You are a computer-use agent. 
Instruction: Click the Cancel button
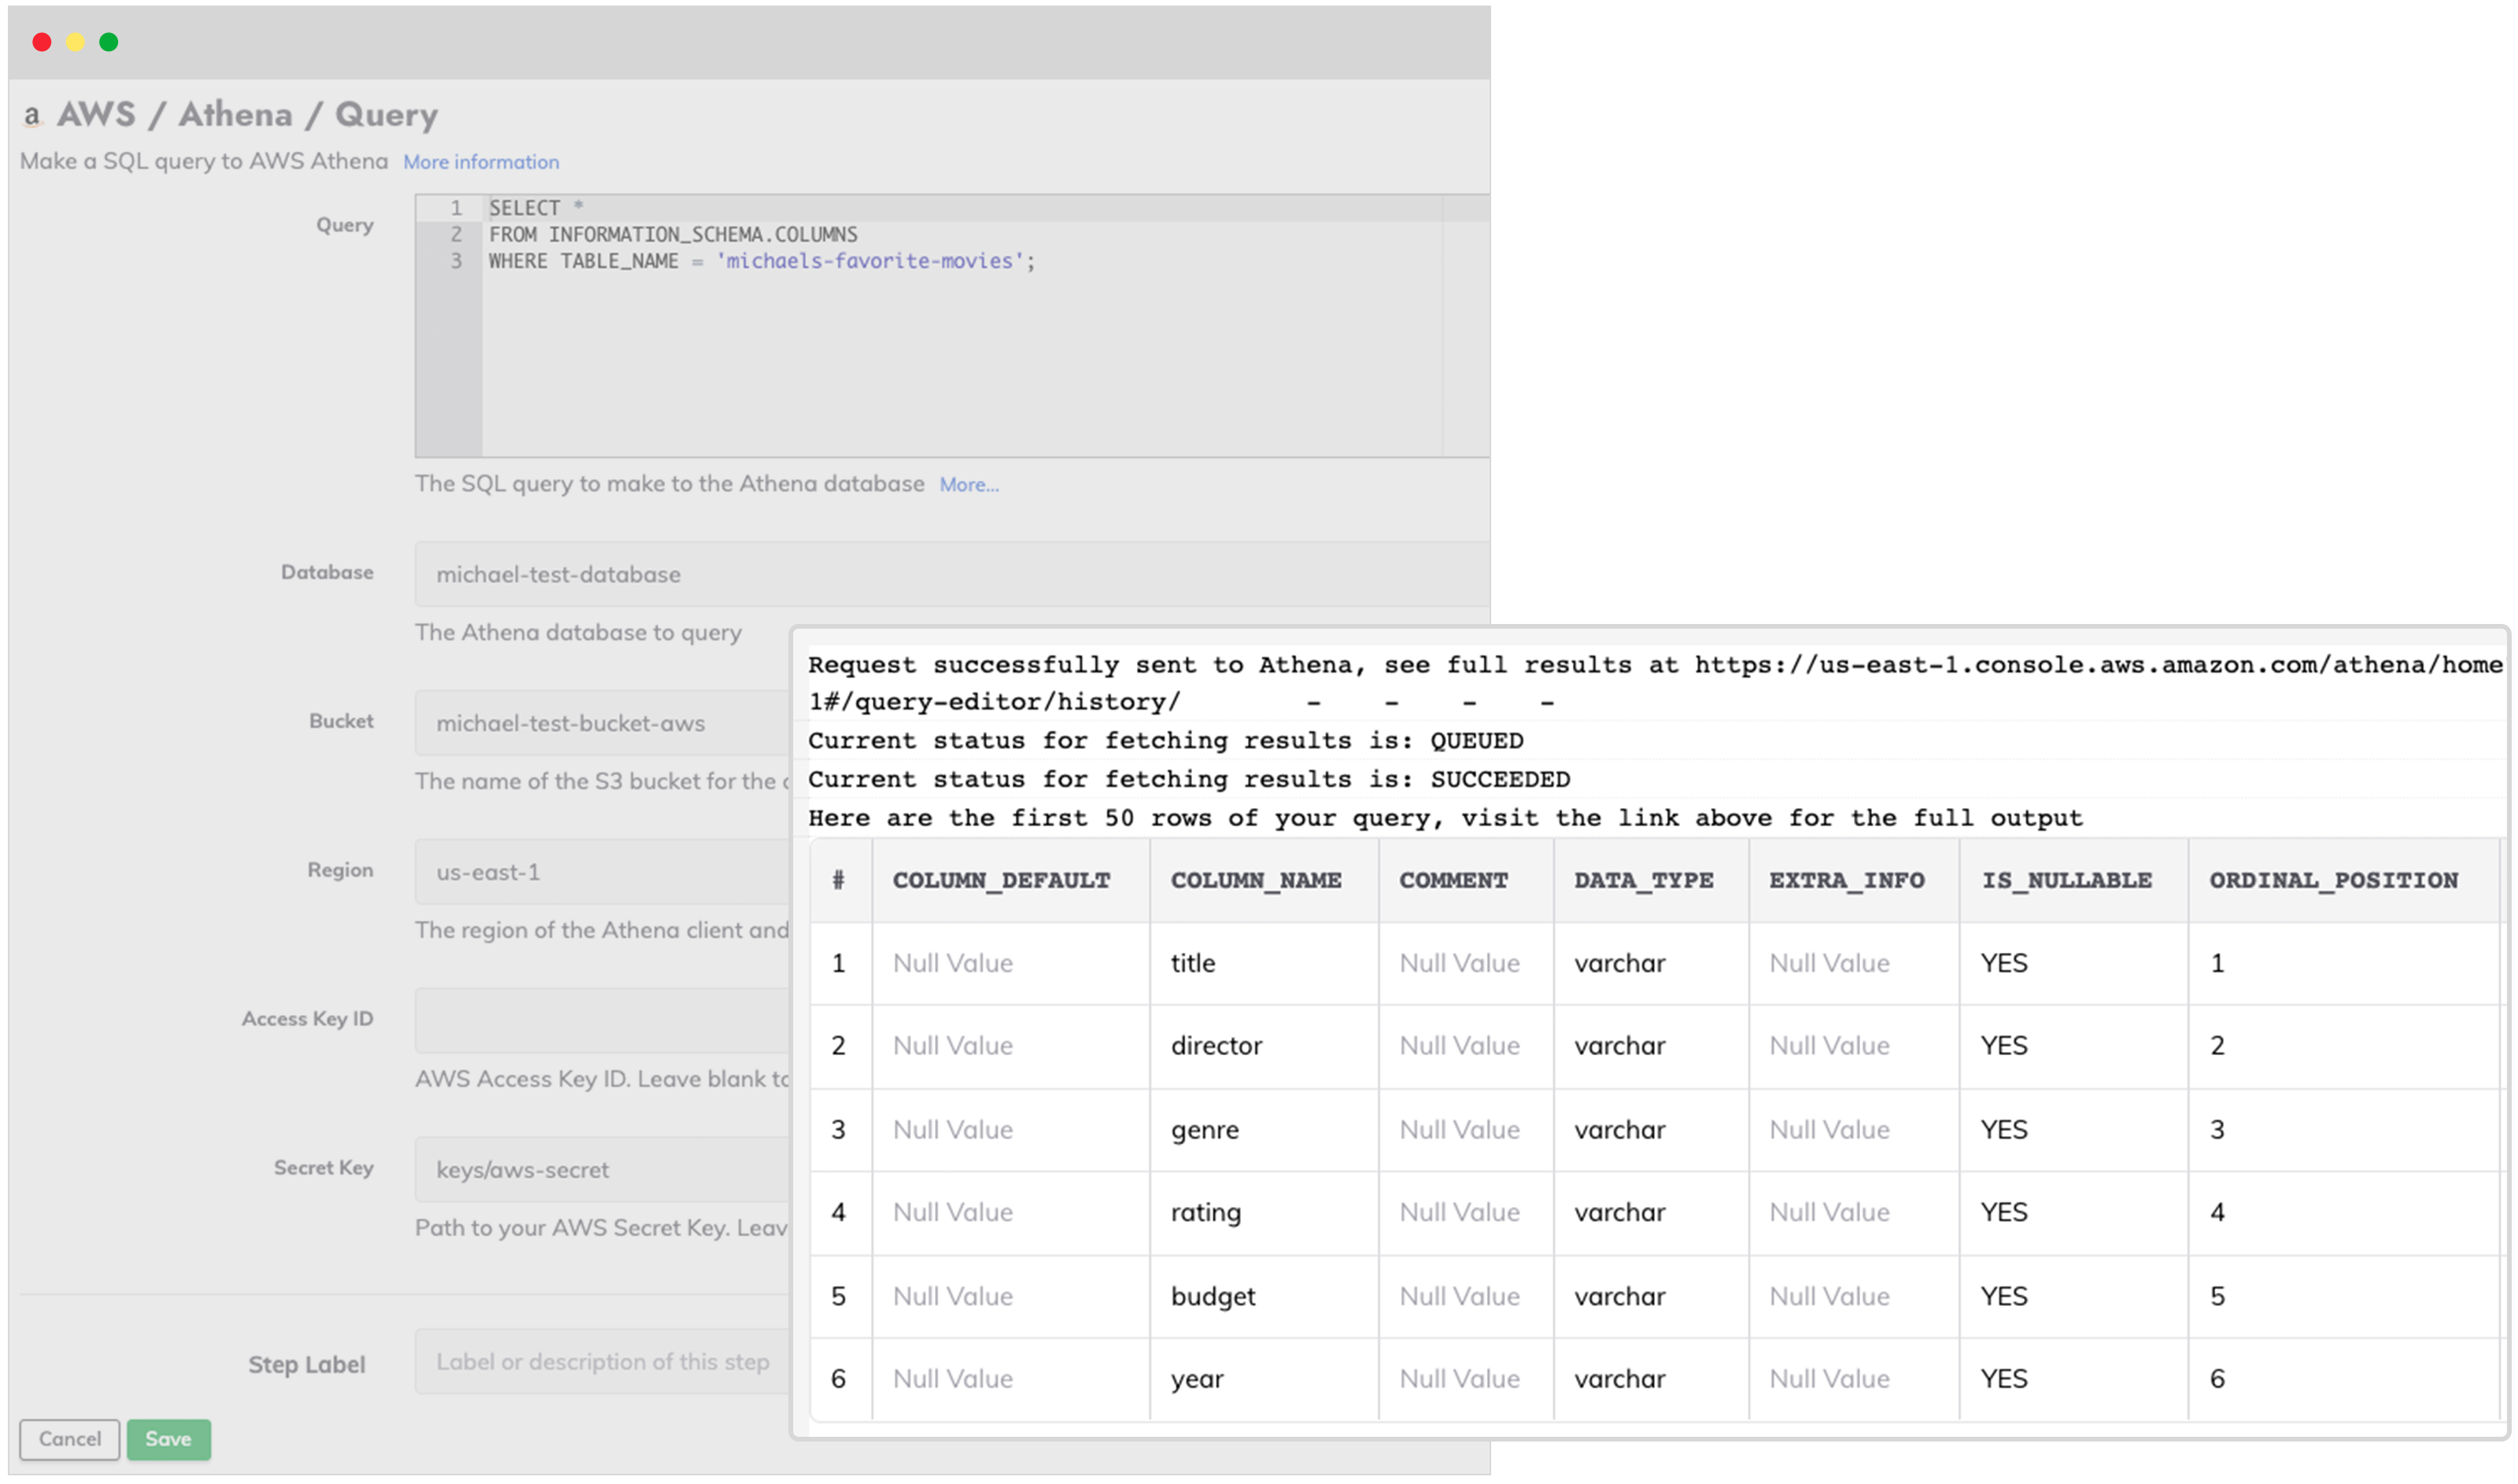tap(70, 1440)
